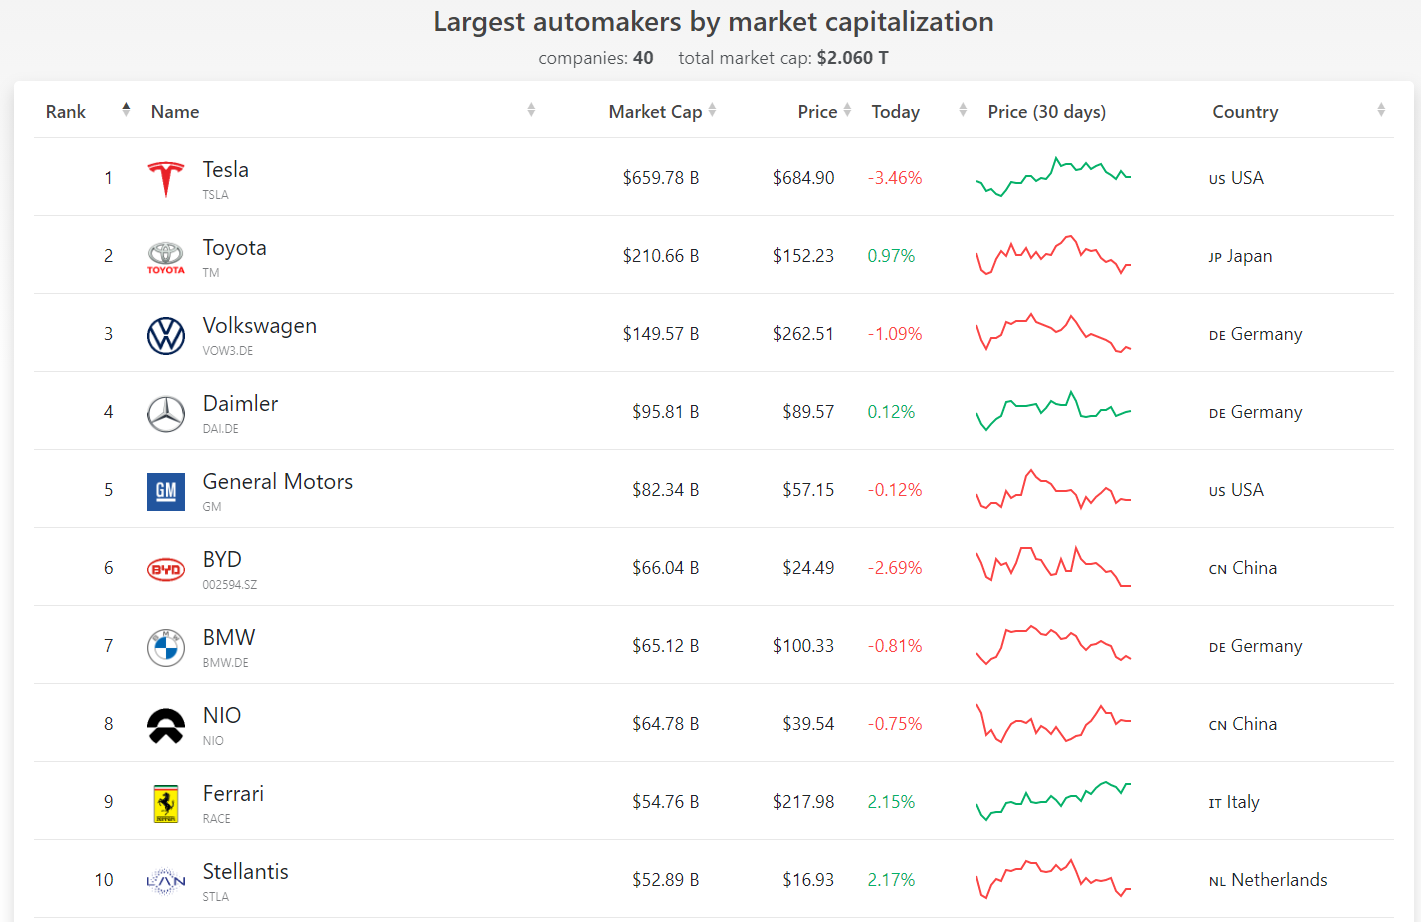Screen dimensions: 1421x922
Task: Click the General Motors GM logo
Action: [166, 492]
